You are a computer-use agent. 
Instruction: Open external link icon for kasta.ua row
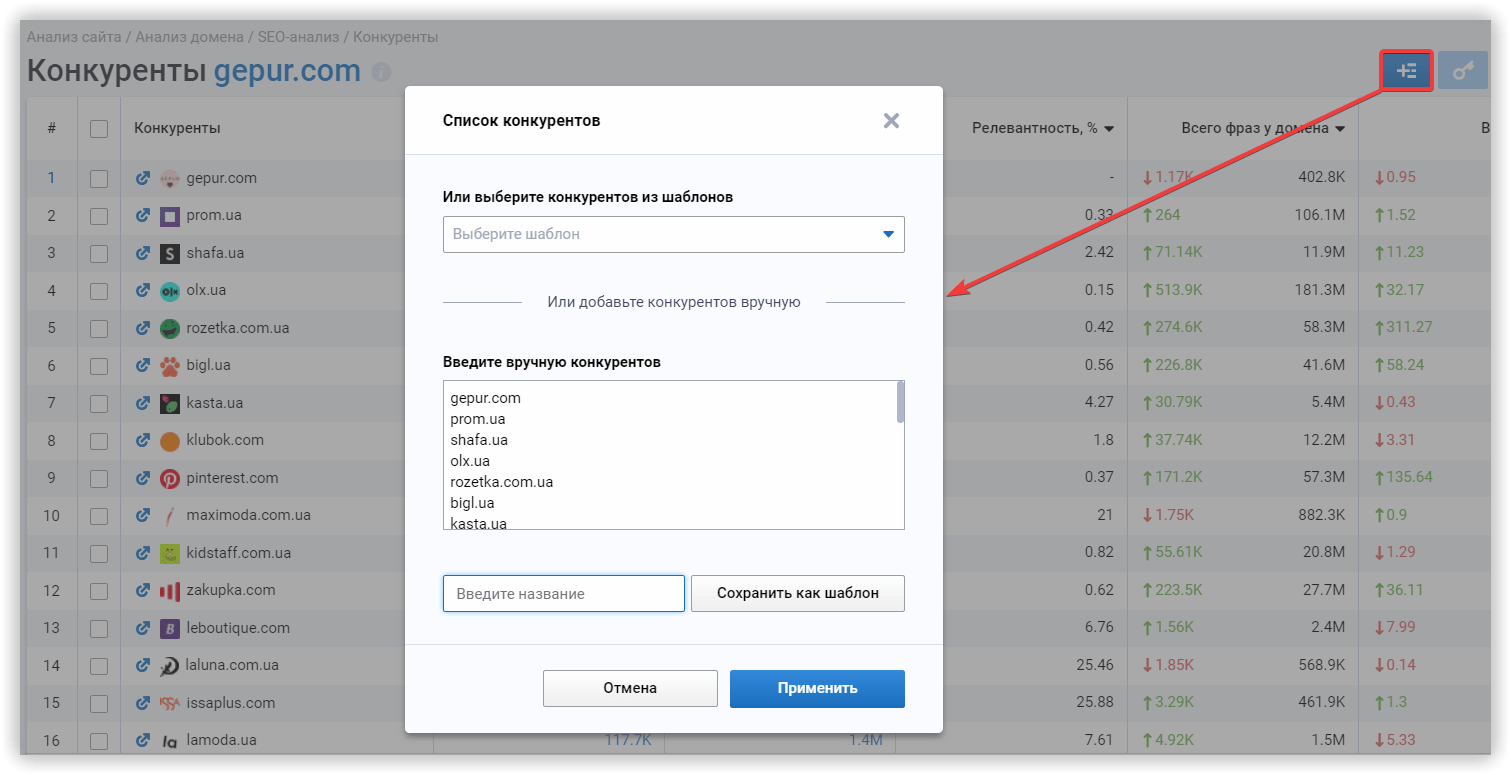[x=142, y=403]
